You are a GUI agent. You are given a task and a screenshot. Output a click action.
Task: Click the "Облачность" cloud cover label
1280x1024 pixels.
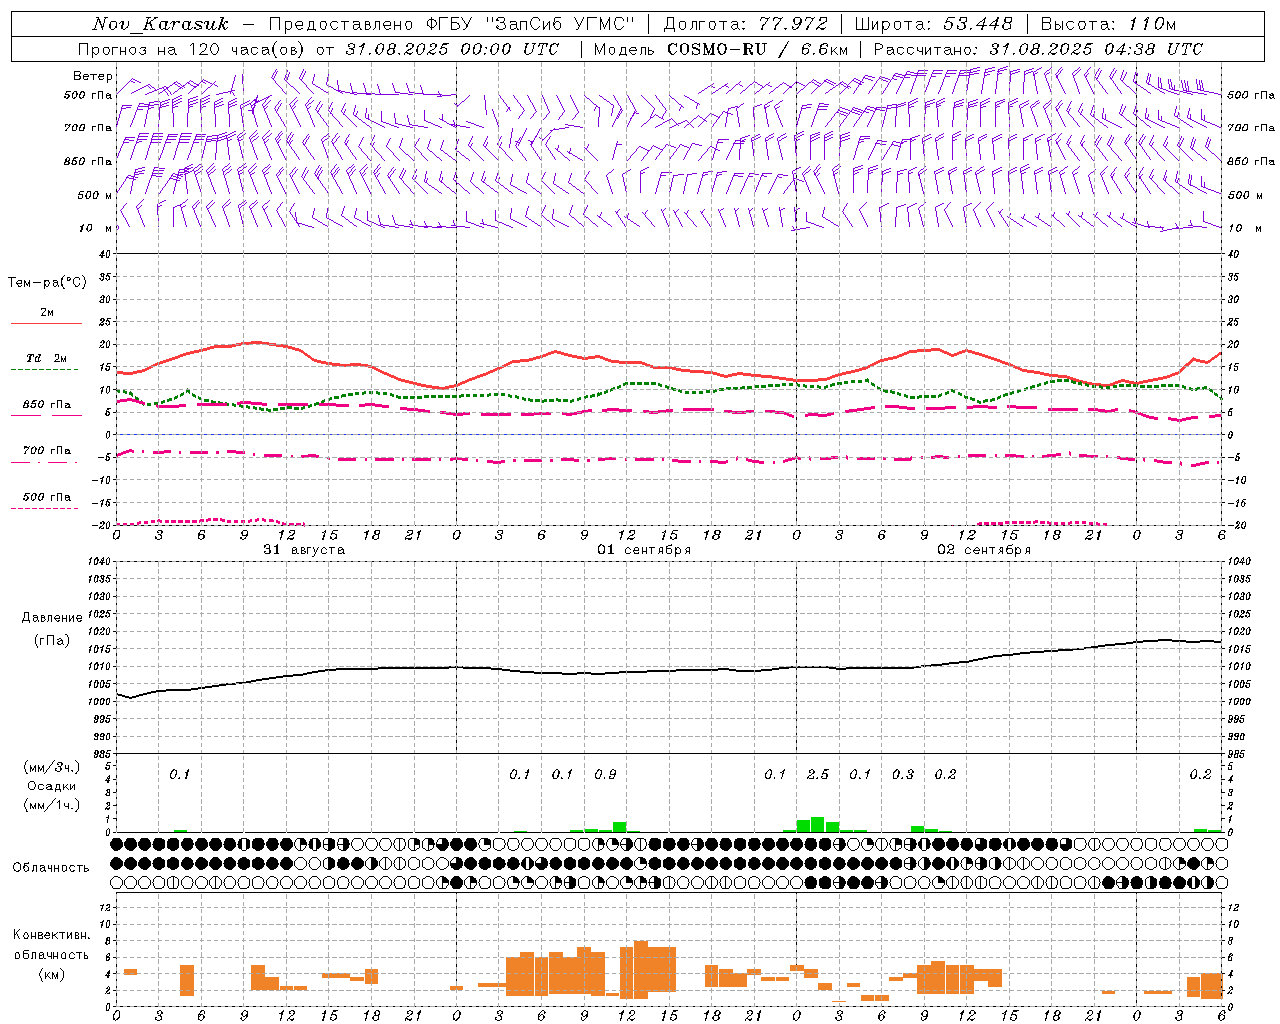click(x=51, y=867)
